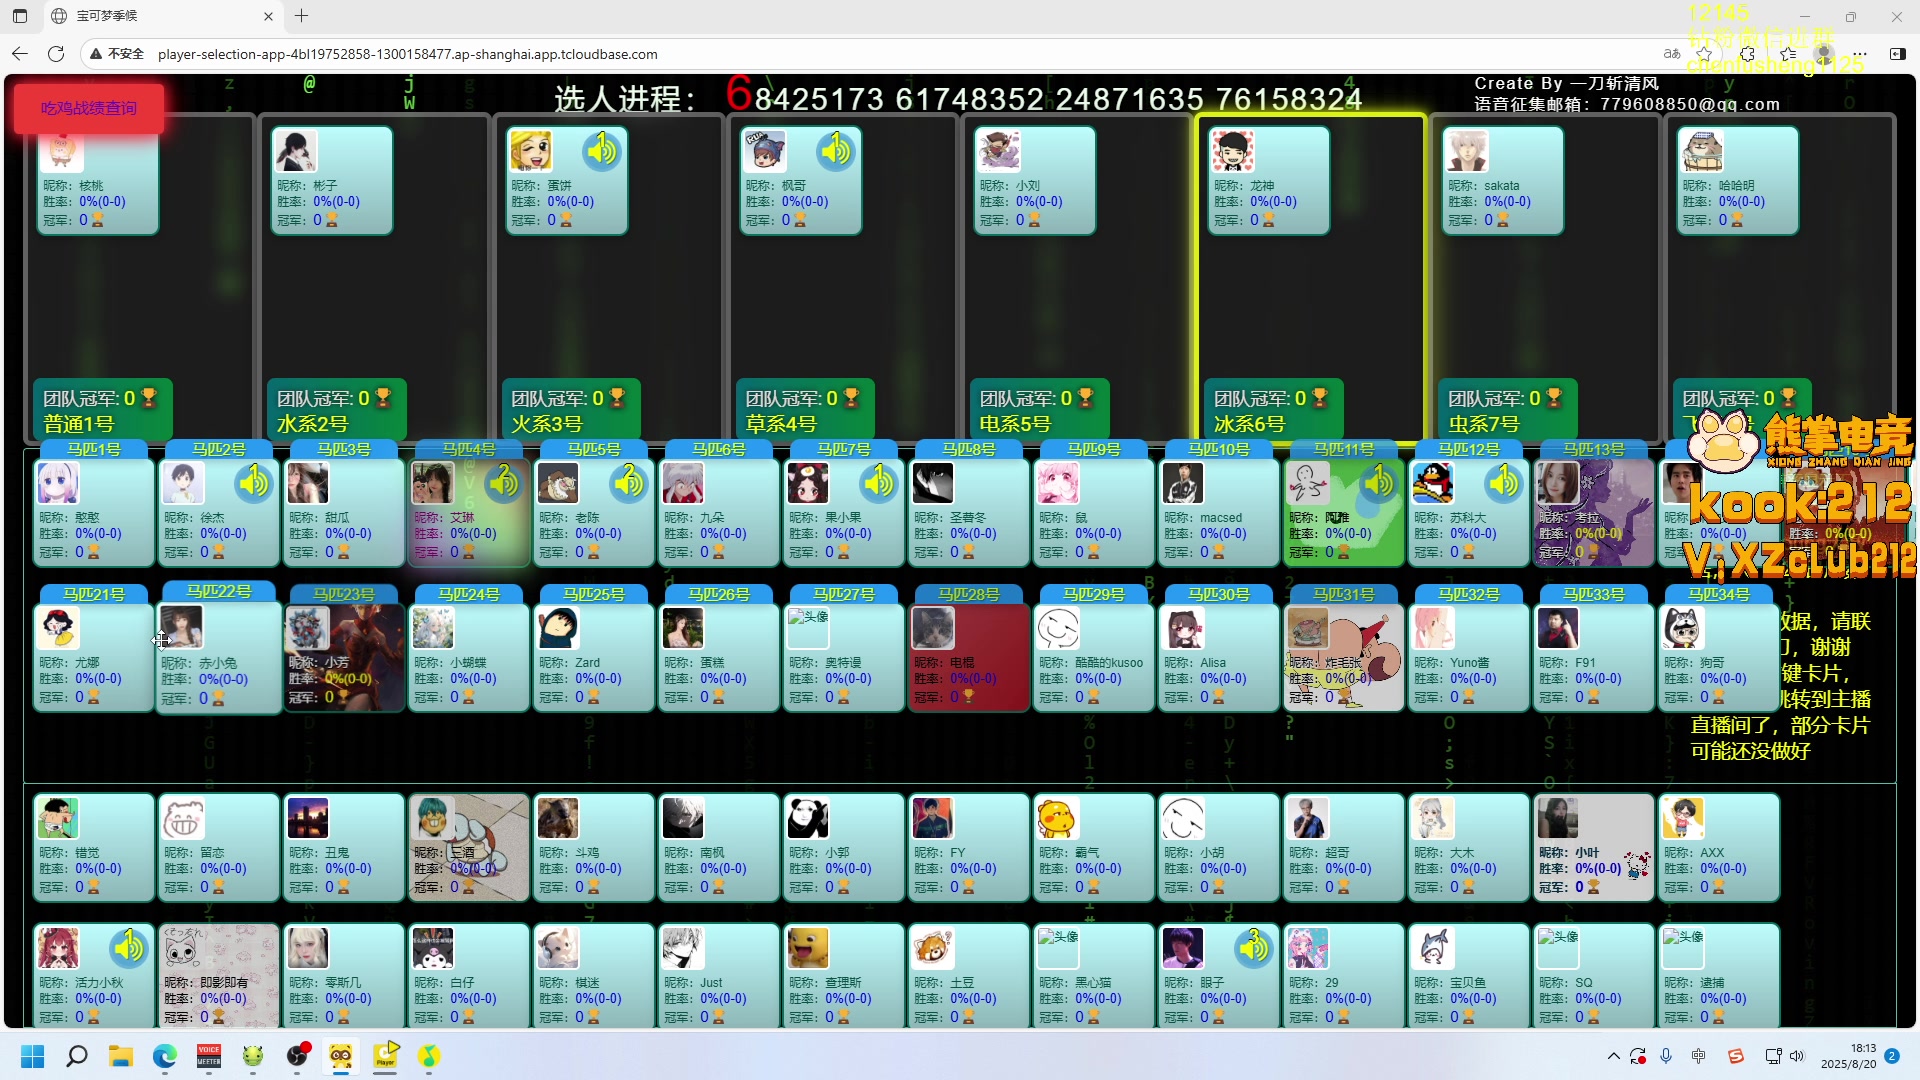The image size is (1920, 1080).
Task: Click 酷酷的kusoo nickname text
Action: click(1109, 663)
